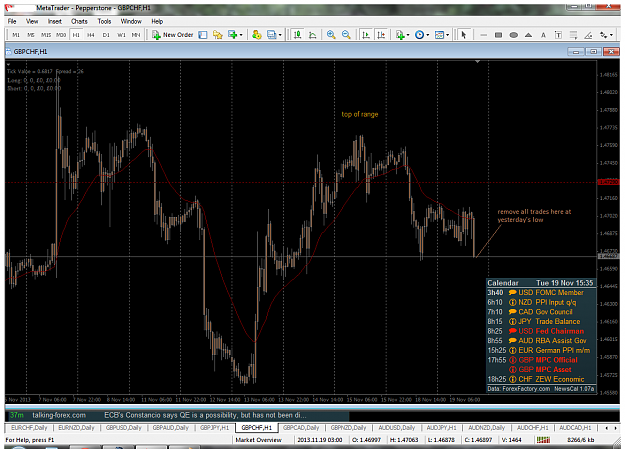
Task: Expand the clock periodicity dropdown
Action: [x=428, y=35]
